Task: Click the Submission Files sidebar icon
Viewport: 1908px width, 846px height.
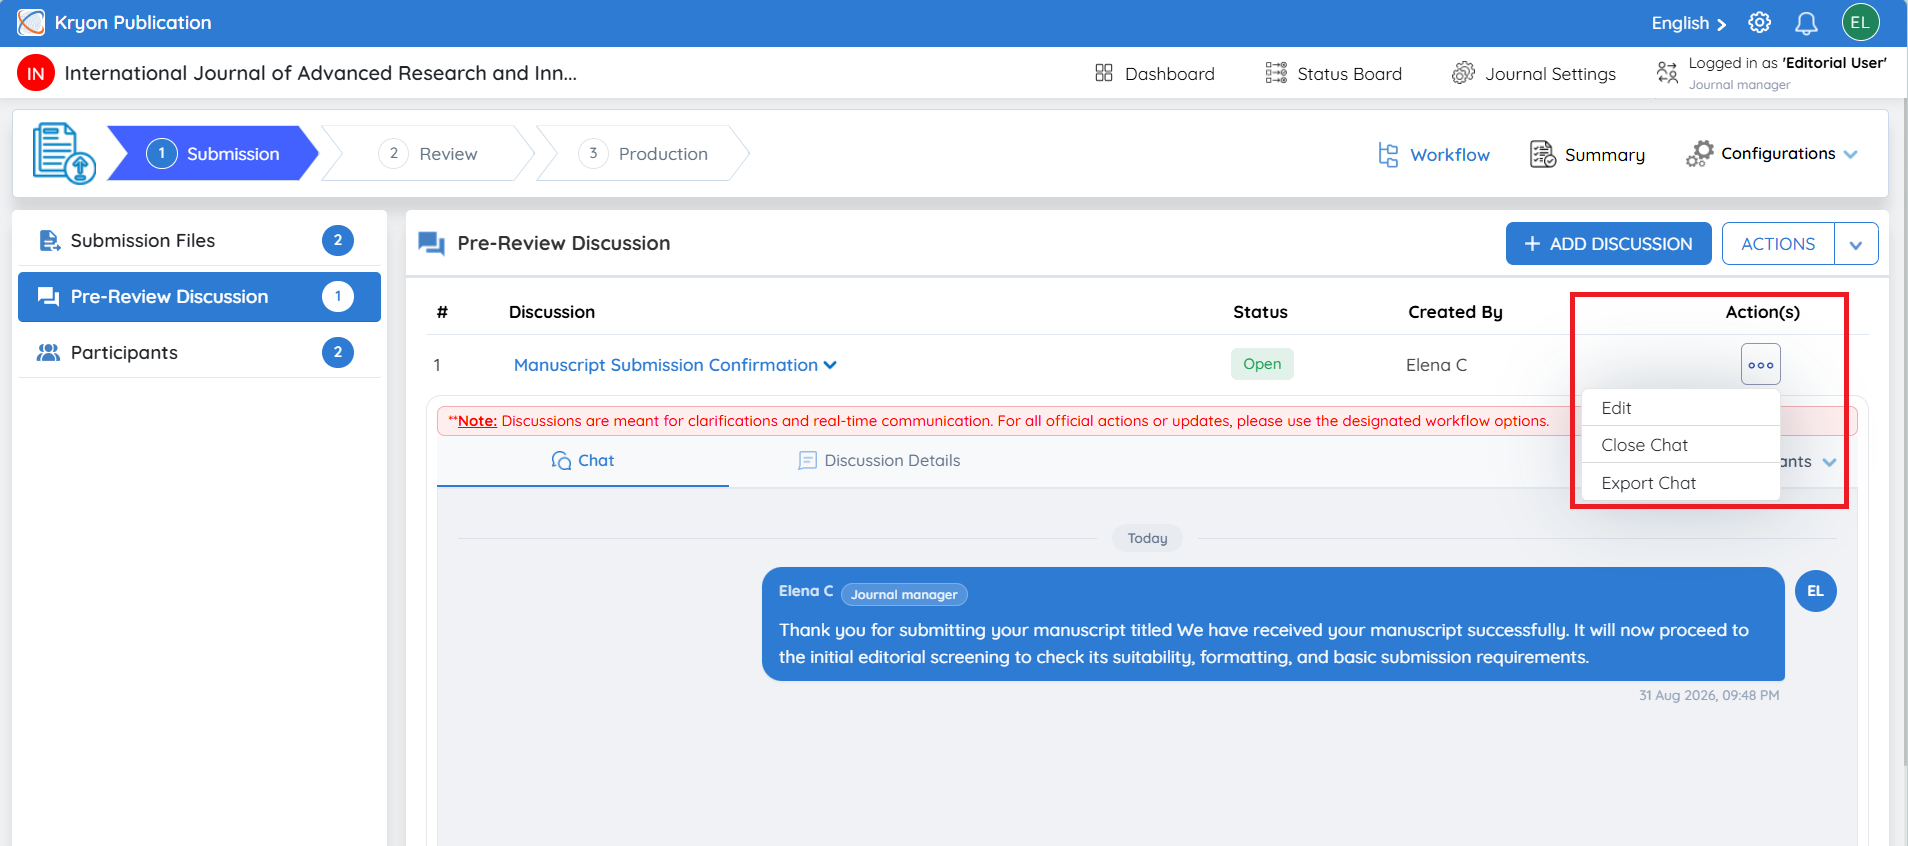Action: coord(48,240)
